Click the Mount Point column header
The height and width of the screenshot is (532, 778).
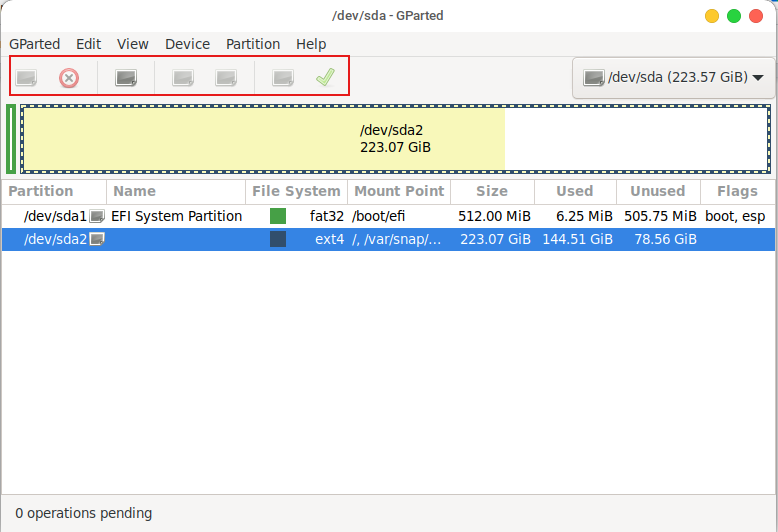(399, 192)
